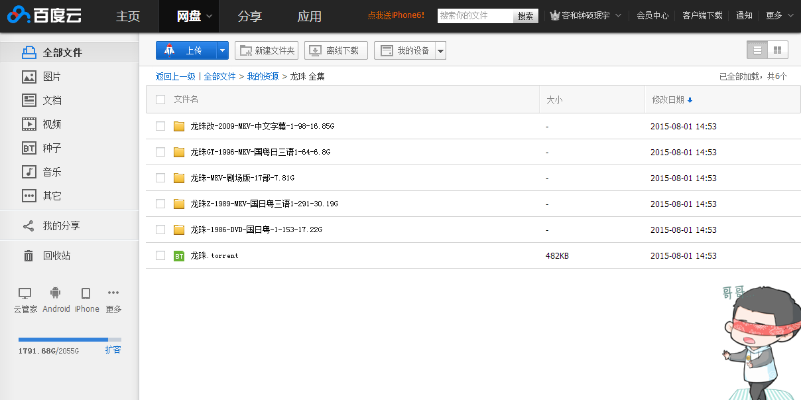Open the 音乐 (Music) sidebar icon
The width and height of the screenshot is (801, 400).
(29, 172)
